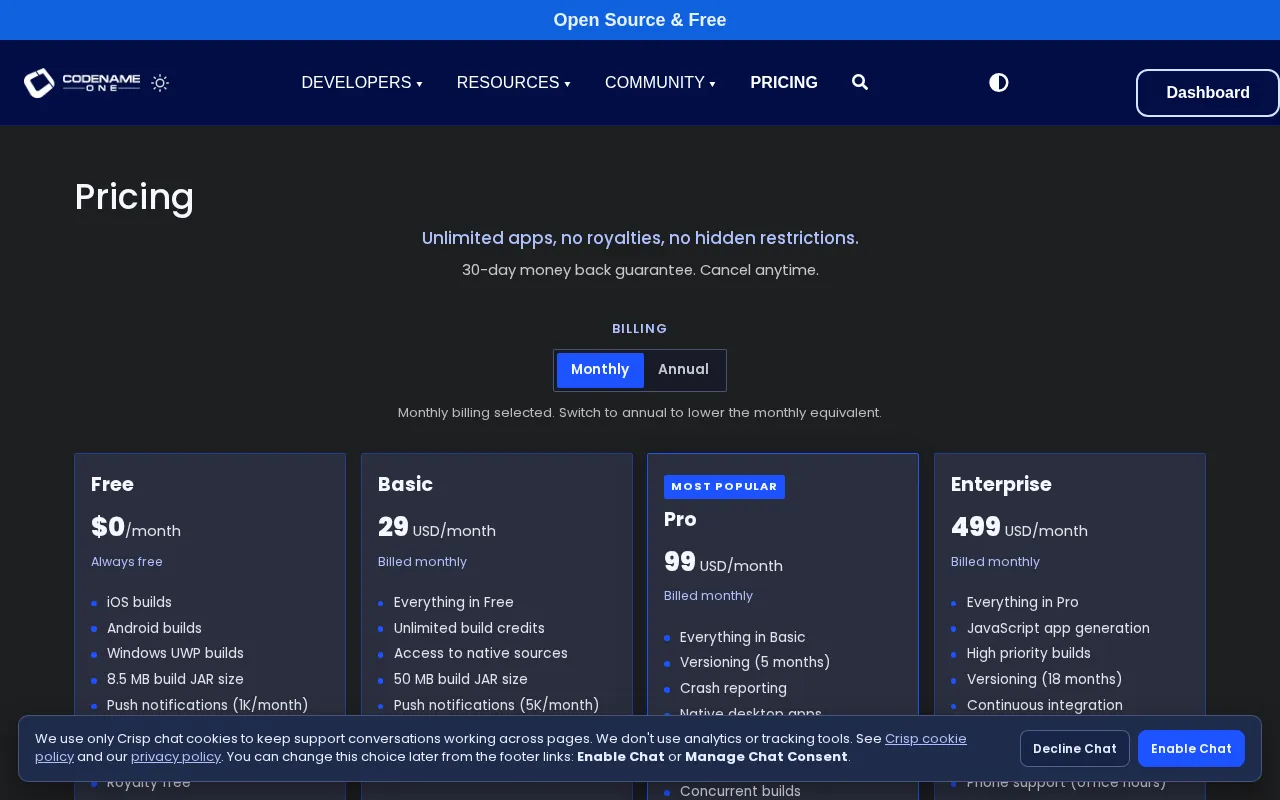
Task: Open the Crisp cookie policy link
Action: pyautogui.click(x=926, y=739)
